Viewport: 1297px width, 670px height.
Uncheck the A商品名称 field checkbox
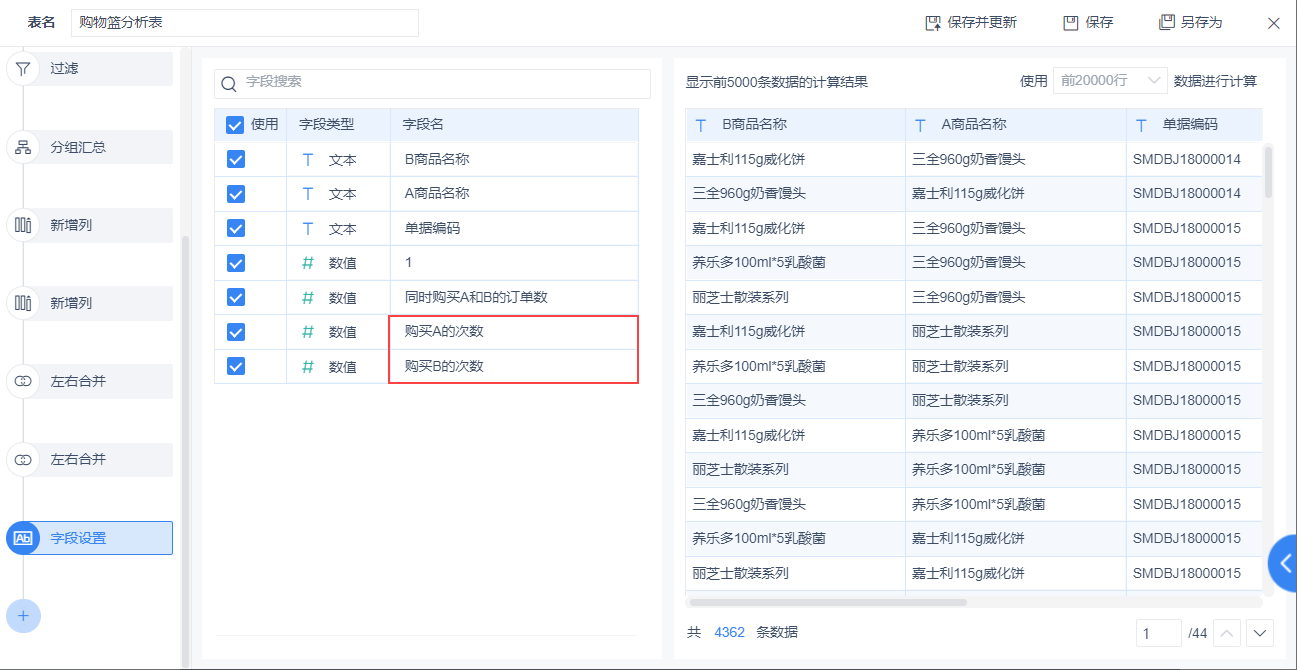tap(236, 194)
